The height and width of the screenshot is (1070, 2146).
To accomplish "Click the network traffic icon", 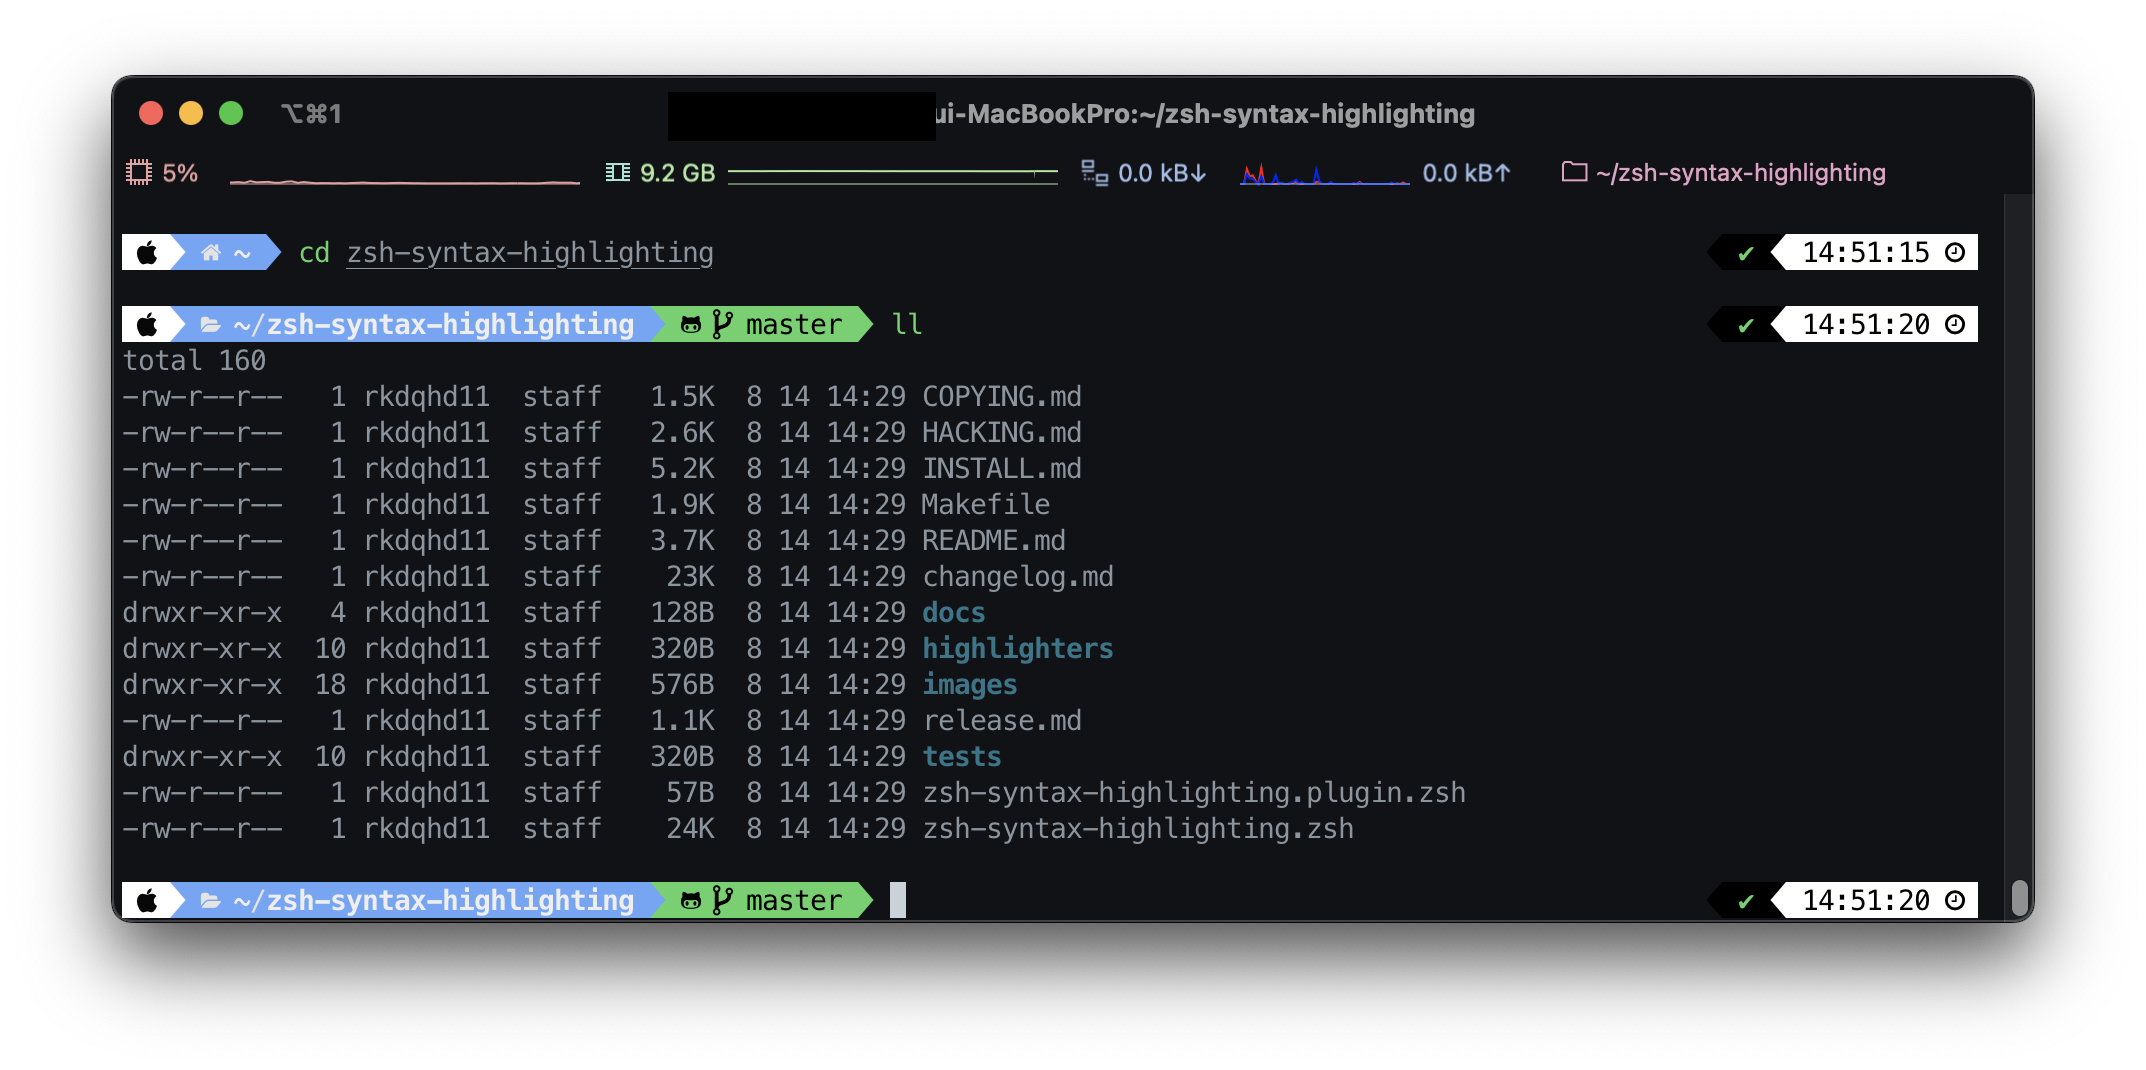I will (x=1094, y=173).
